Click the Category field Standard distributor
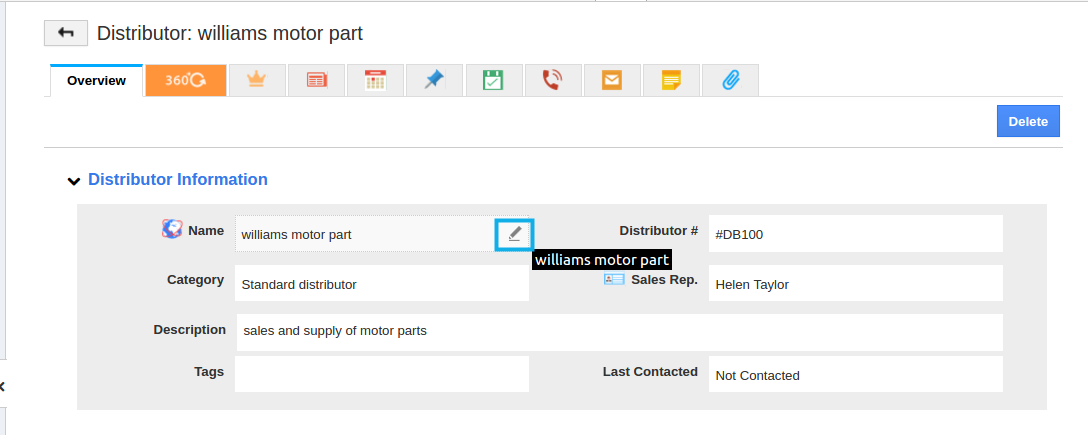 click(382, 283)
